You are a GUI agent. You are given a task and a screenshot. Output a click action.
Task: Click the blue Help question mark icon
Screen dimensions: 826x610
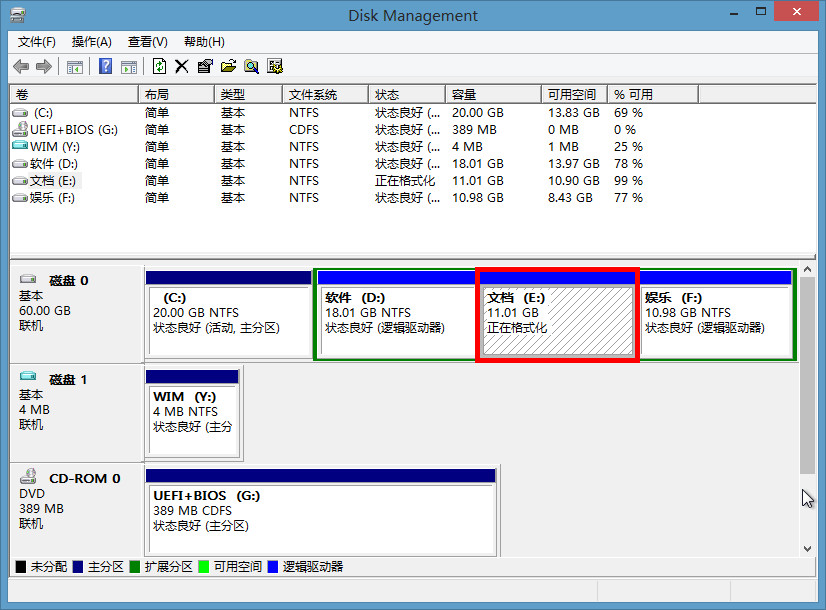pos(105,67)
